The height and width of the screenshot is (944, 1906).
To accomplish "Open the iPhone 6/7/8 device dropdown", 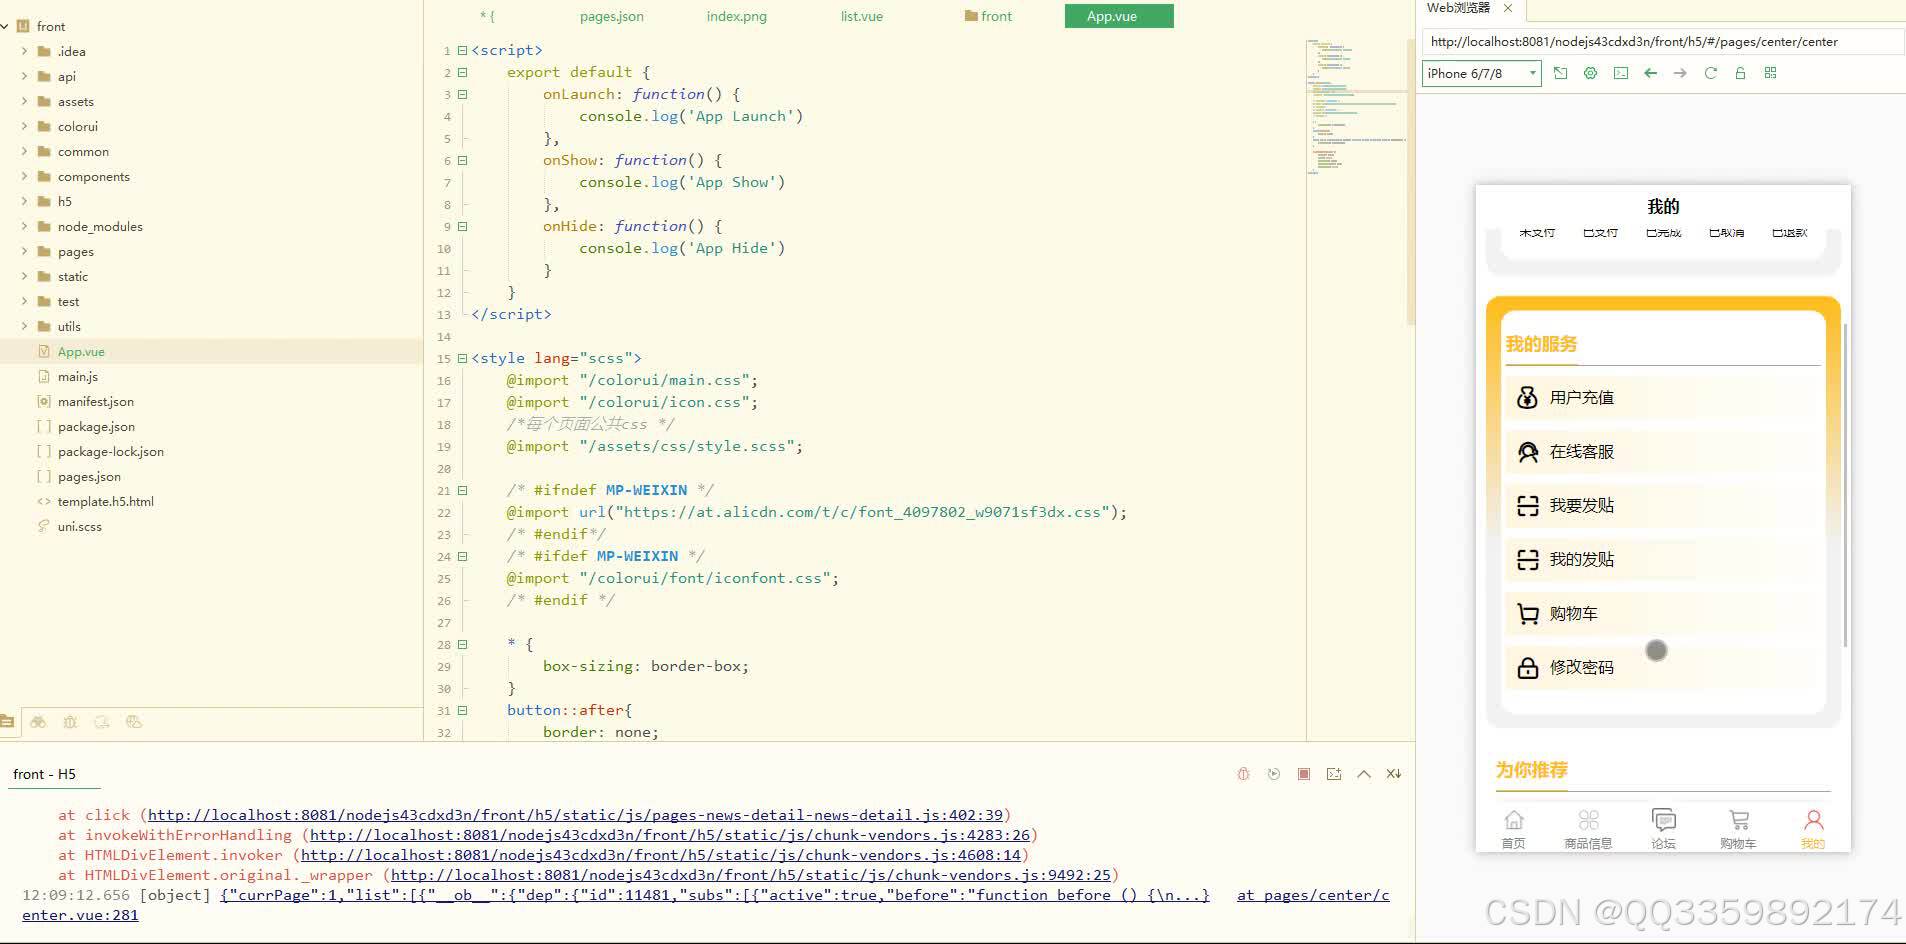I will coord(1481,73).
